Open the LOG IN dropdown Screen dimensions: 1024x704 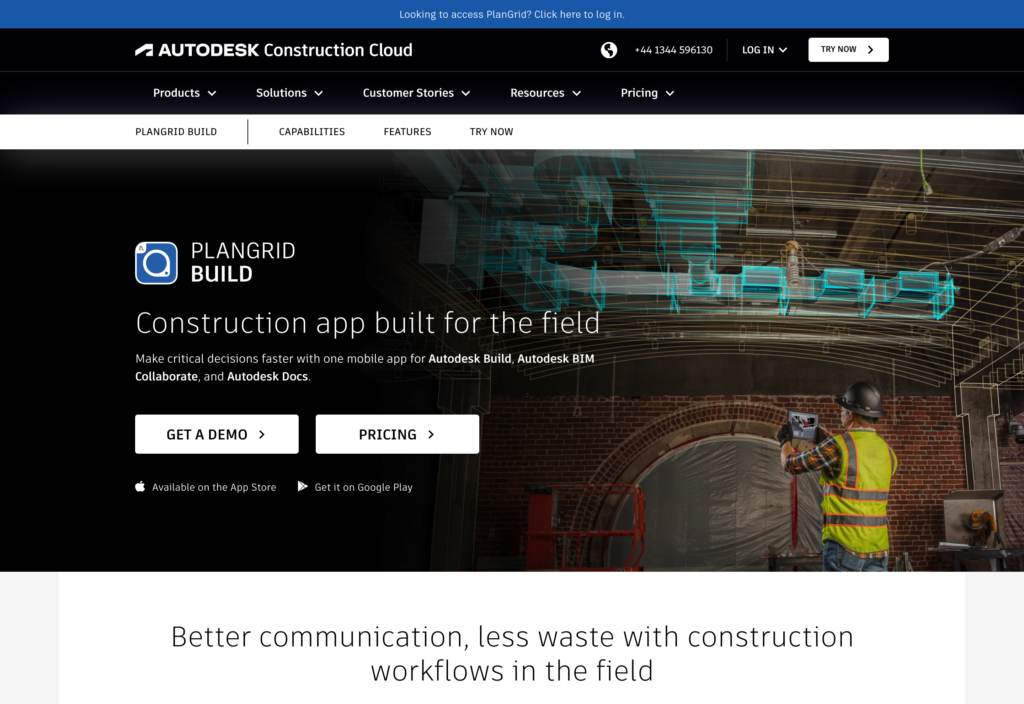click(763, 49)
